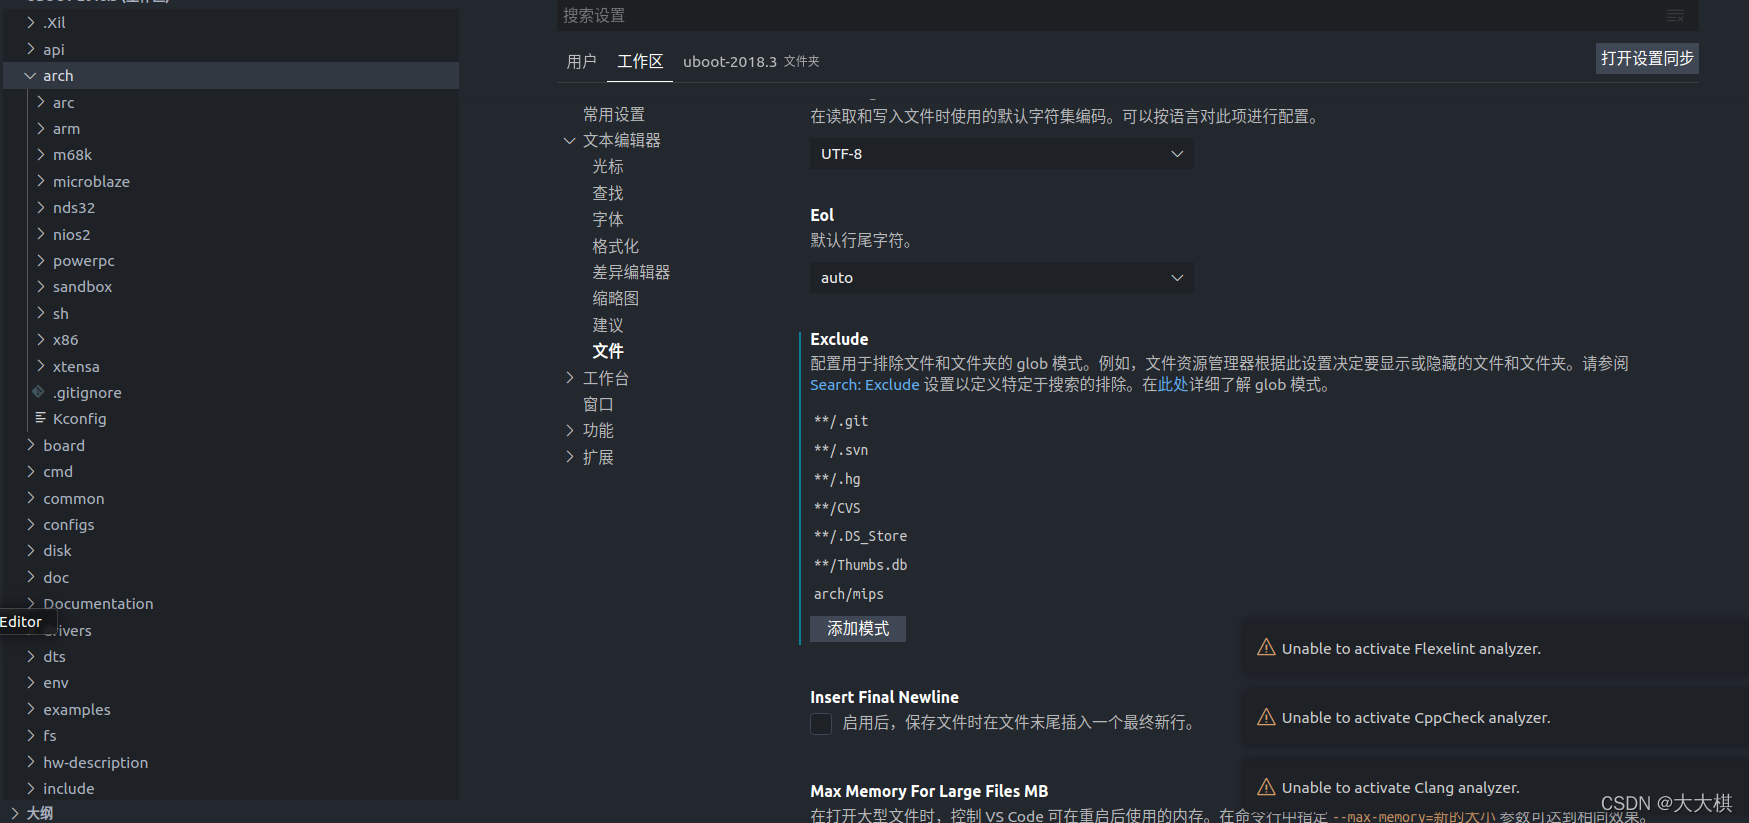This screenshot has width=1749, height=823.
Task: Expand the sandbox folder
Action: 41,286
